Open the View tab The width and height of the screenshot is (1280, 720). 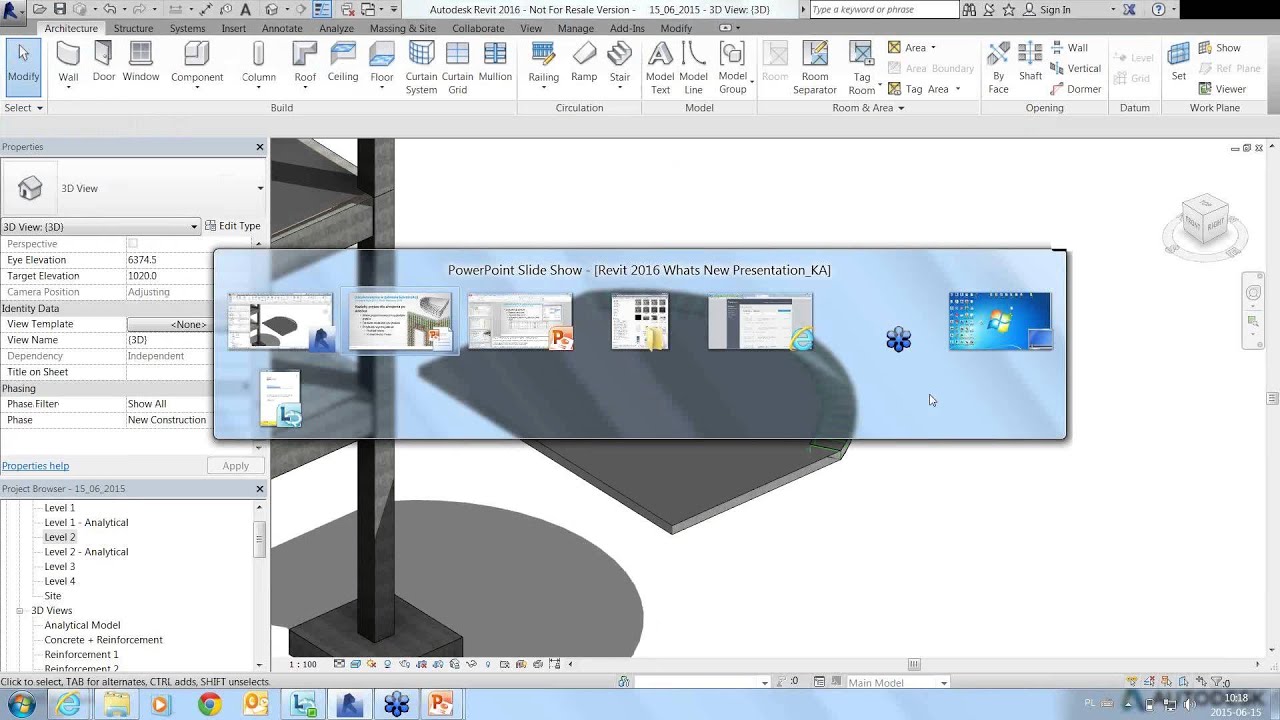click(x=531, y=28)
